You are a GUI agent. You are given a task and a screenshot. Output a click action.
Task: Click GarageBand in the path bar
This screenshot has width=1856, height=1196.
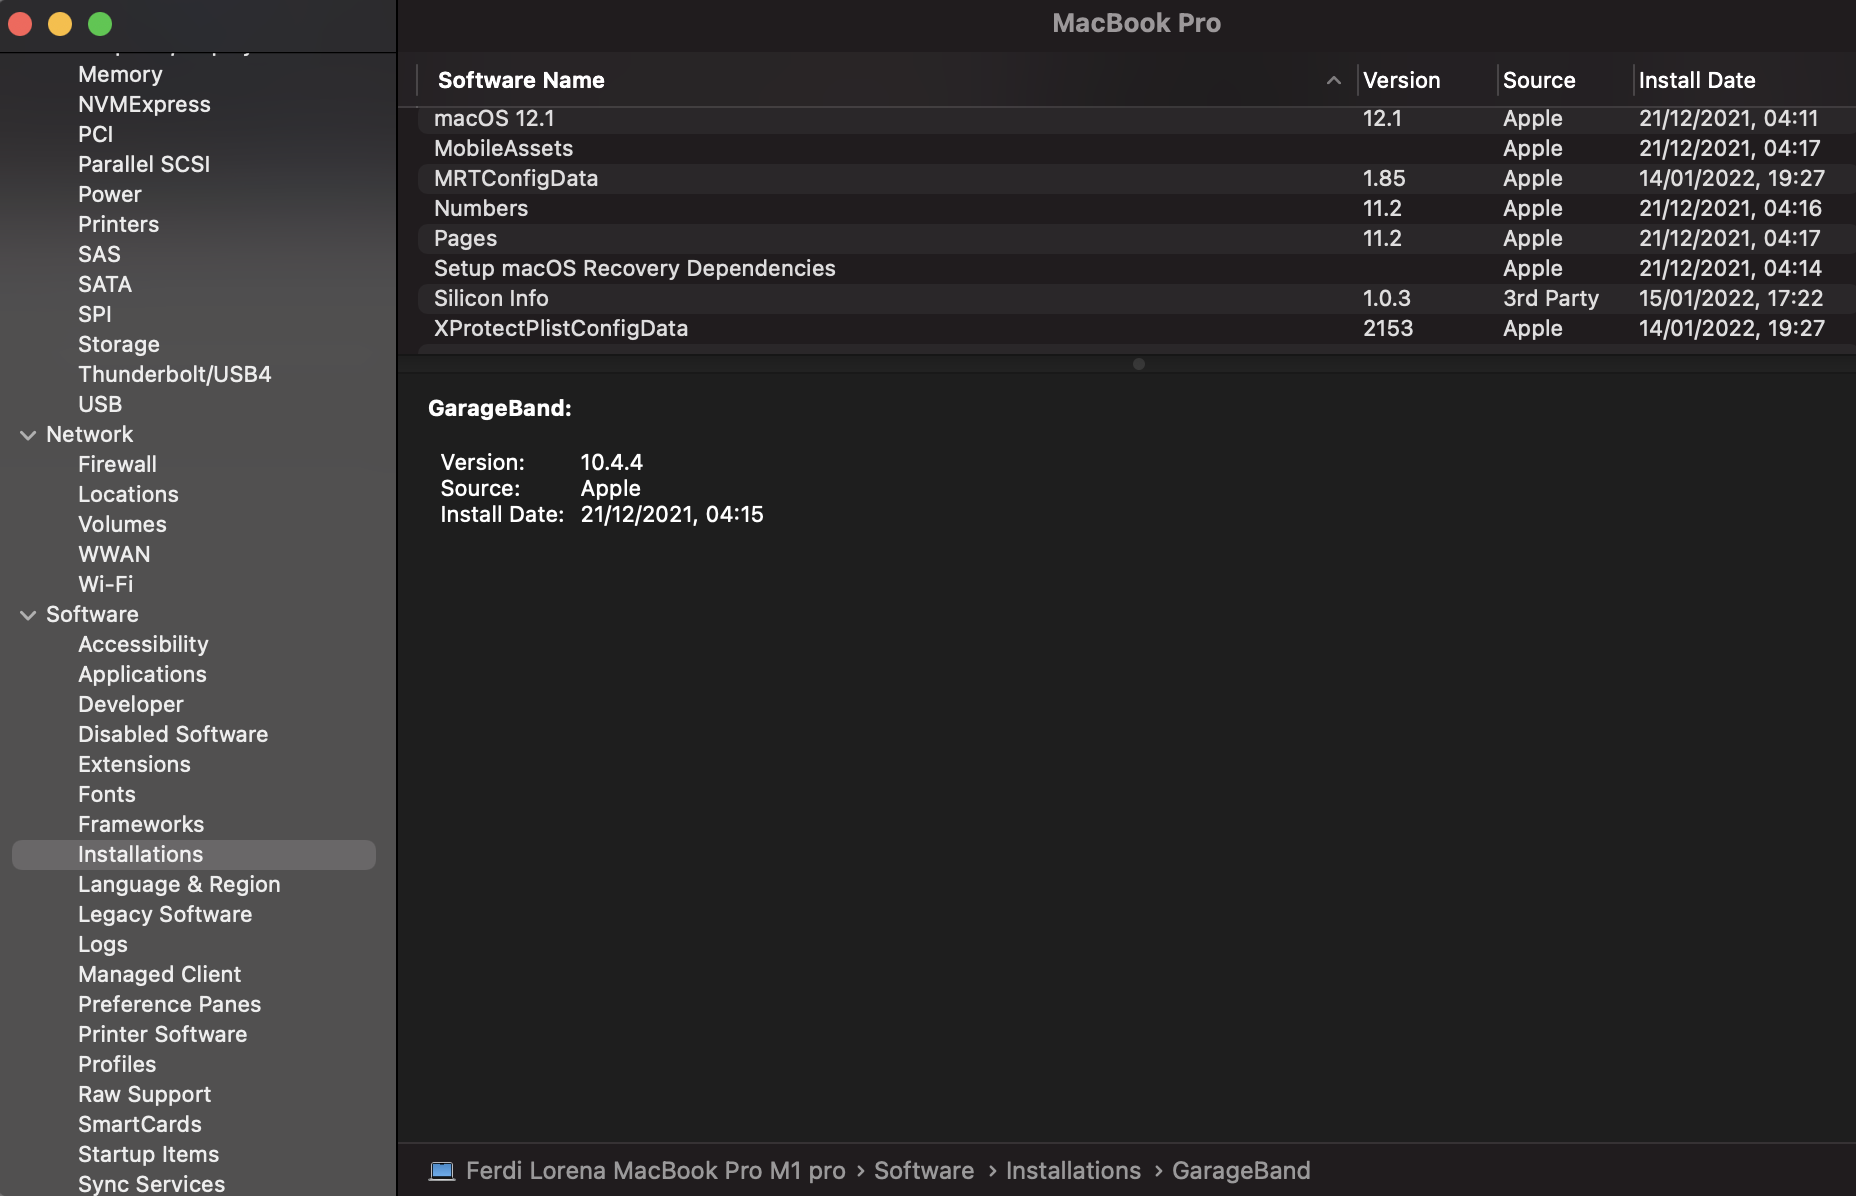1241,1171
